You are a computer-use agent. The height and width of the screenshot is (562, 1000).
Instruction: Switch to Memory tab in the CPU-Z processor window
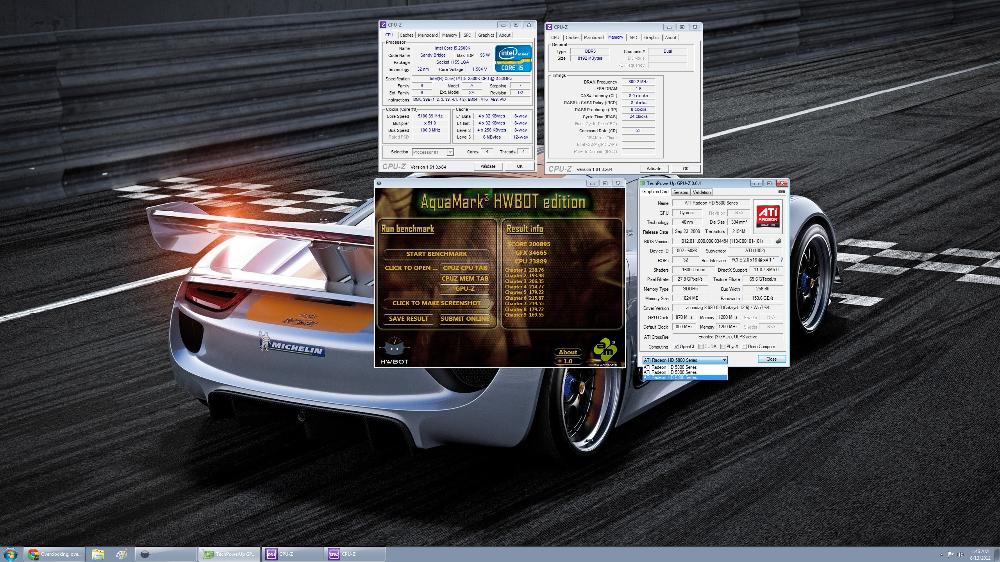pos(449,35)
